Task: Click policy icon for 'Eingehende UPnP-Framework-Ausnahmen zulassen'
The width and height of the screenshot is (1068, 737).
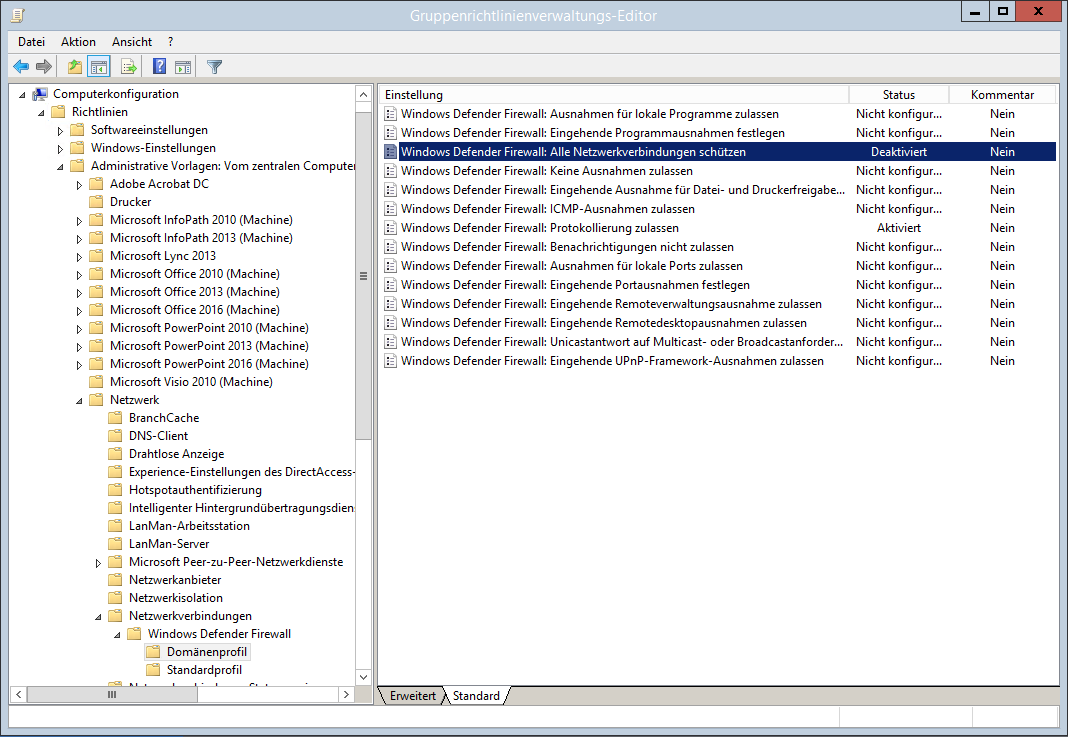Action: point(390,361)
